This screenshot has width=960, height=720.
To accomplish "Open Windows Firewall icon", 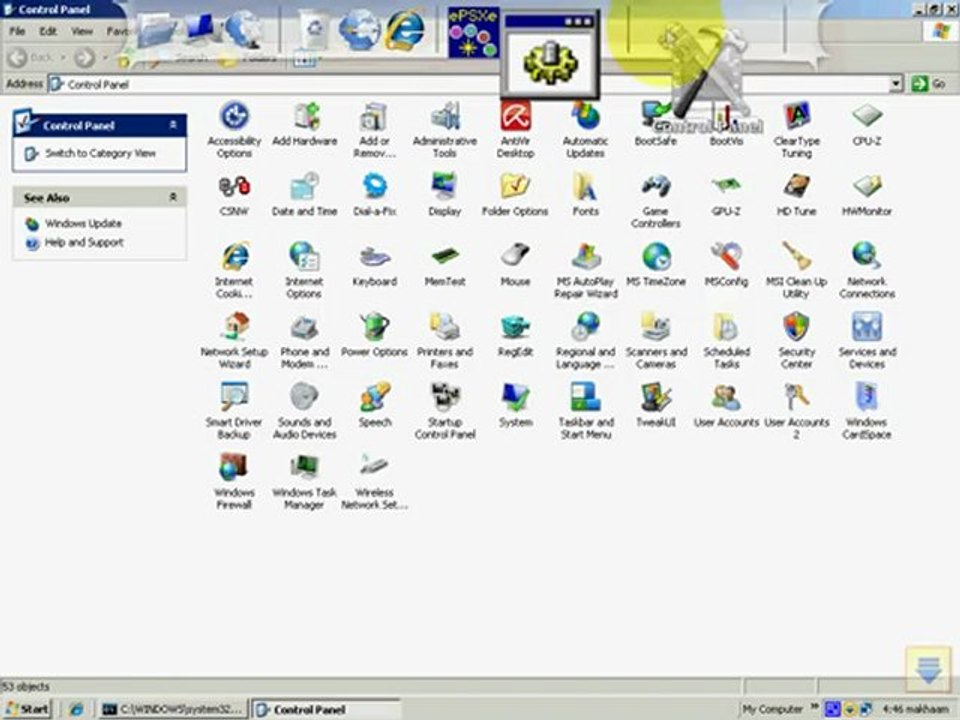I will point(234,481).
